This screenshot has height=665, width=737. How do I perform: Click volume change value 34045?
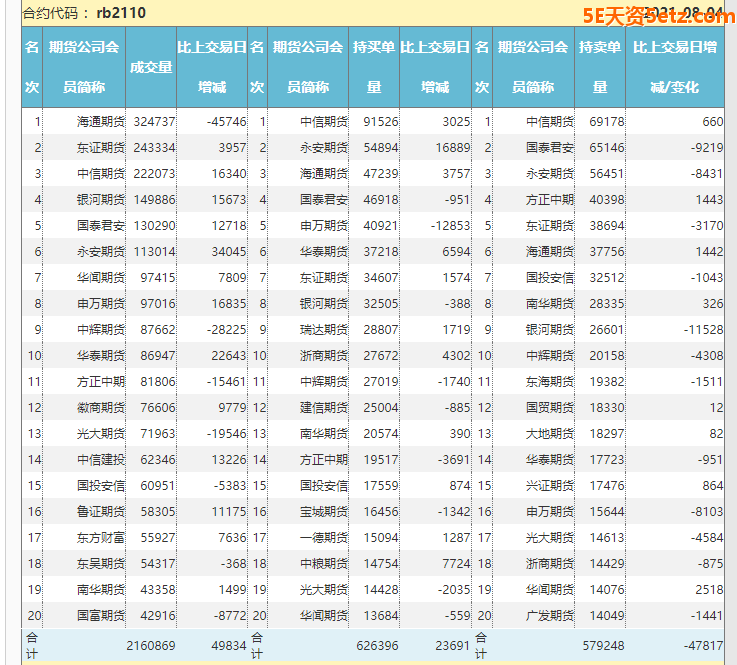pyautogui.click(x=229, y=252)
